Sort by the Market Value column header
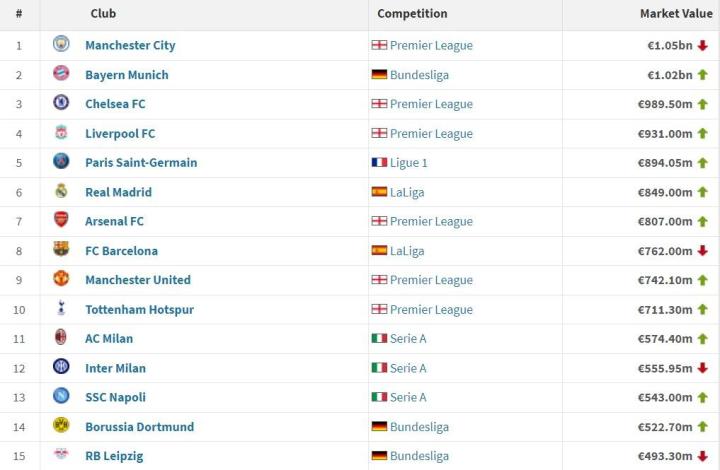 tap(676, 14)
